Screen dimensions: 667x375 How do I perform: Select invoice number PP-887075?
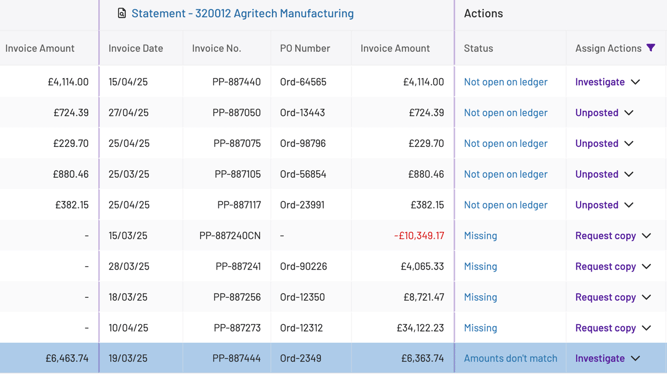tap(237, 143)
